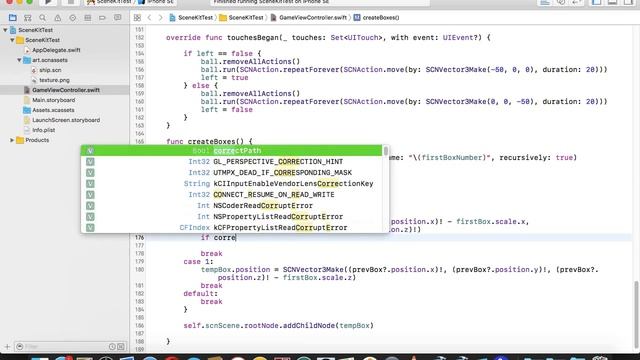640x360 pixels.
Task: Toggle recent files filter in navigator
Action: [112, 347]
